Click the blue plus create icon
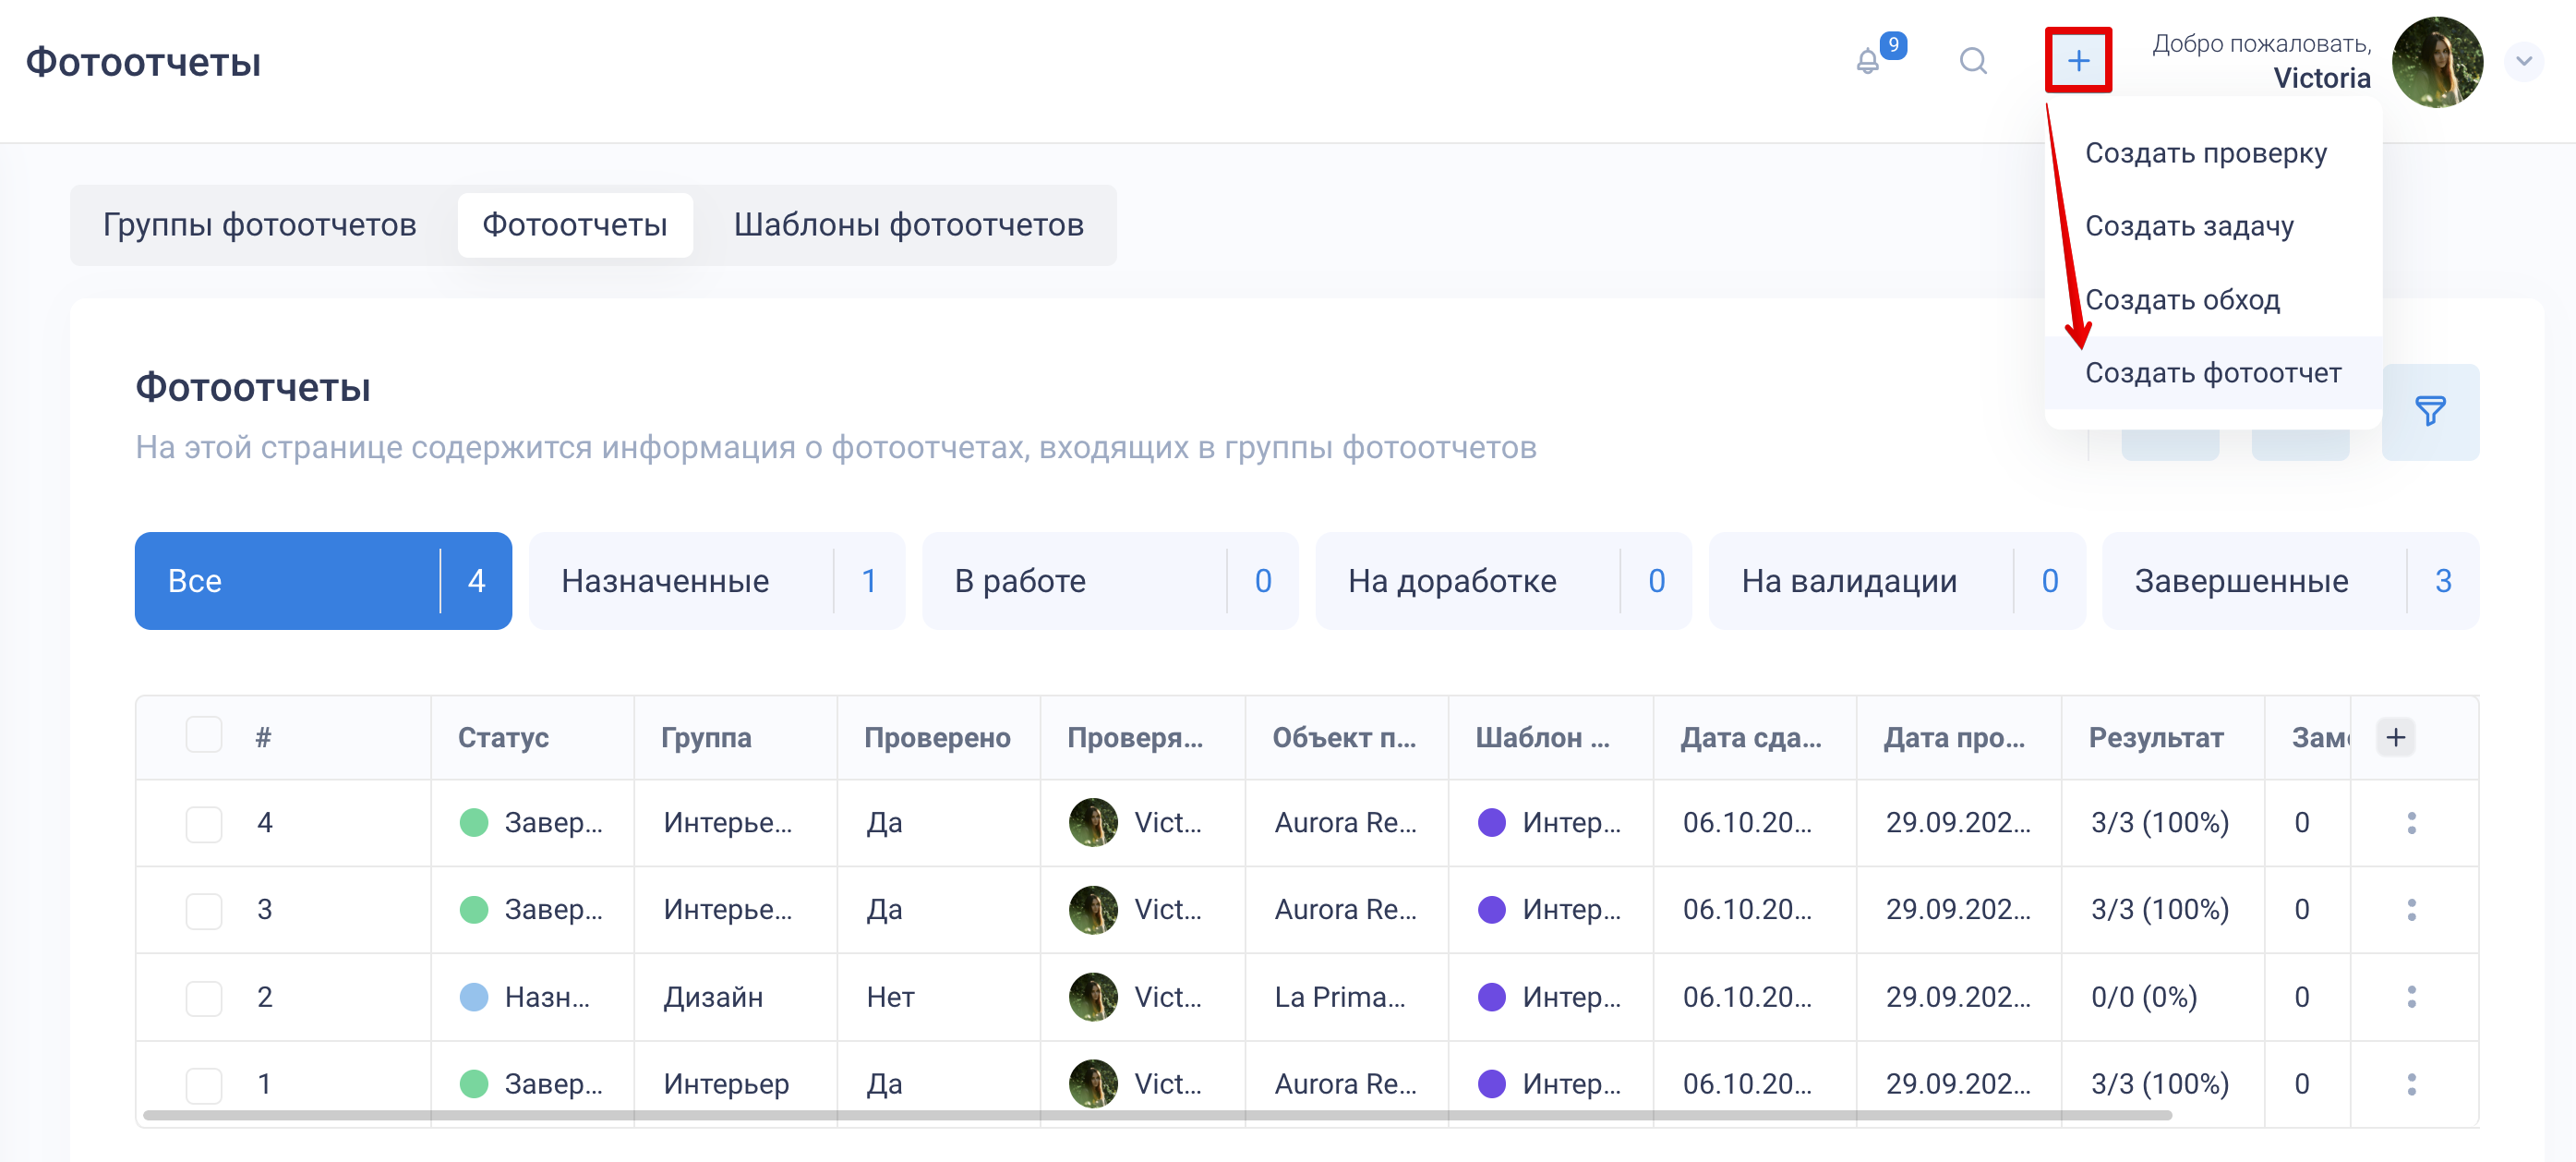The height and width of the screenshot is (1162, 2576). tap(2078, 62)
